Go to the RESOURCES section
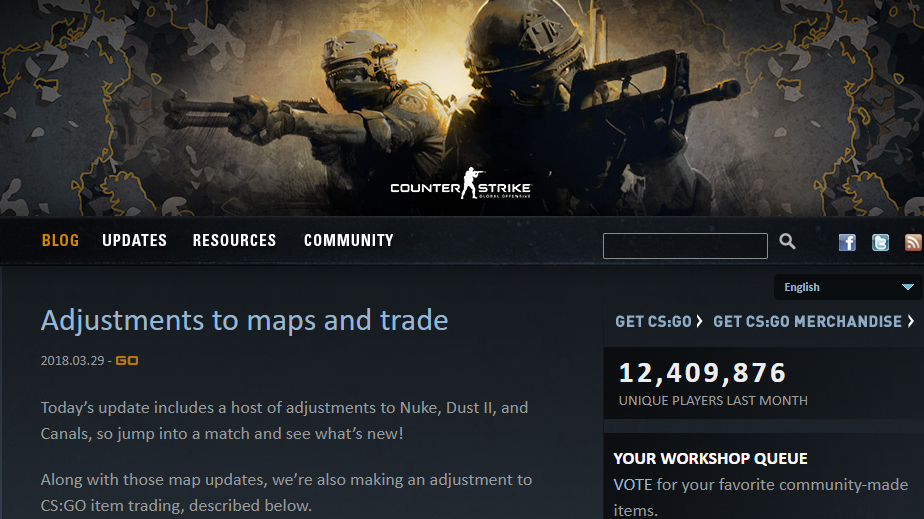This screenshot has height=519, width=924. tap(235, 240)
